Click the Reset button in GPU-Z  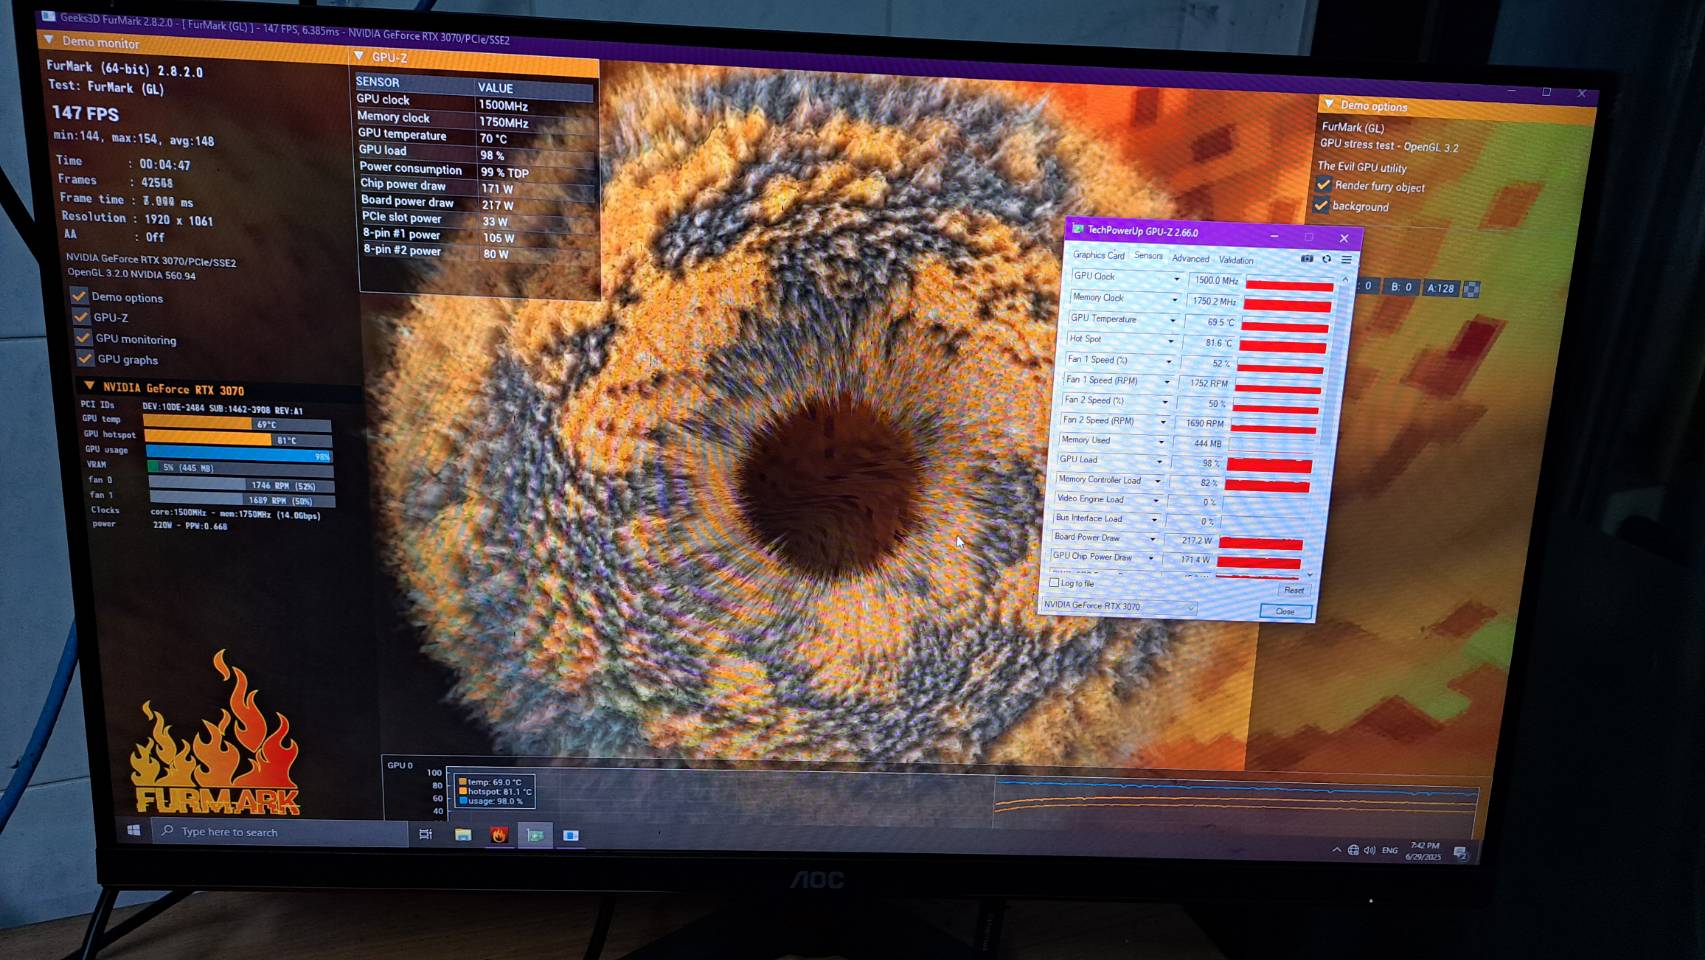(x=1293, y=590)
